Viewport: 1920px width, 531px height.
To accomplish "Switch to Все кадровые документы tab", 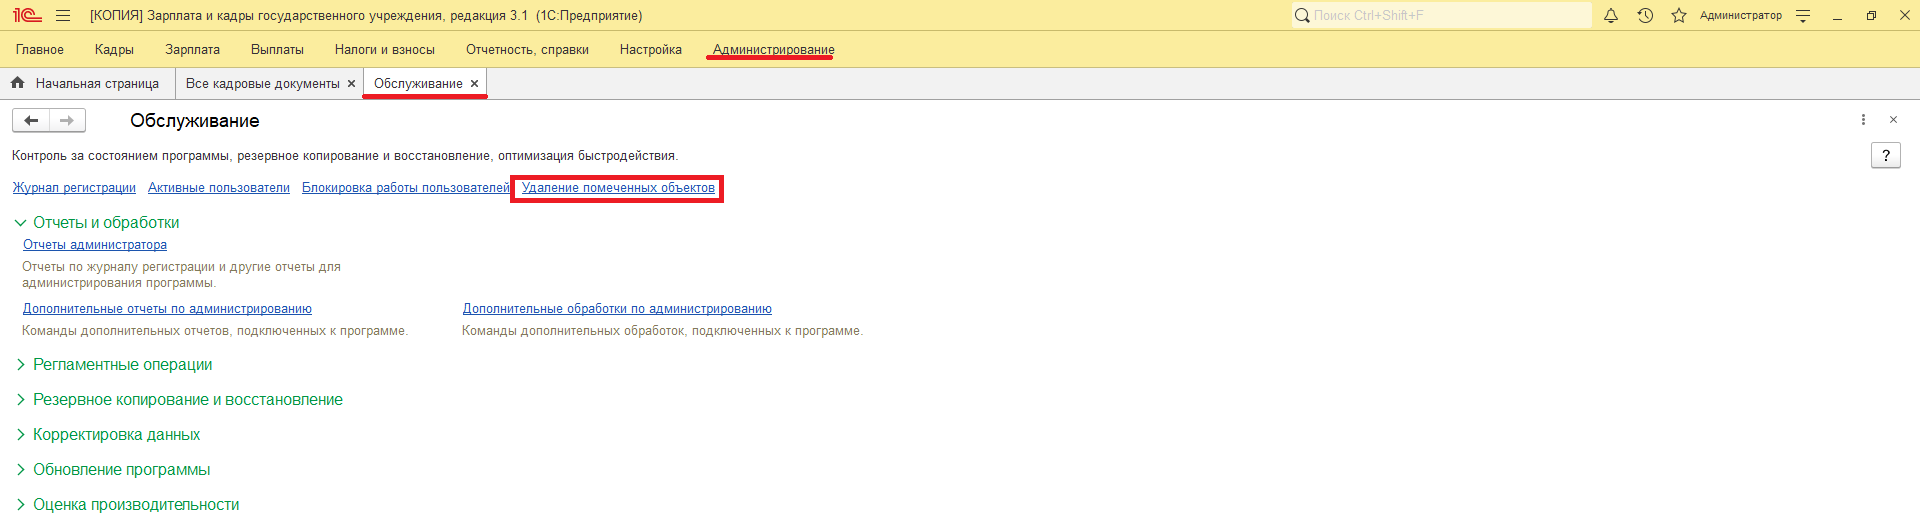I will click(x=263, y=84).
